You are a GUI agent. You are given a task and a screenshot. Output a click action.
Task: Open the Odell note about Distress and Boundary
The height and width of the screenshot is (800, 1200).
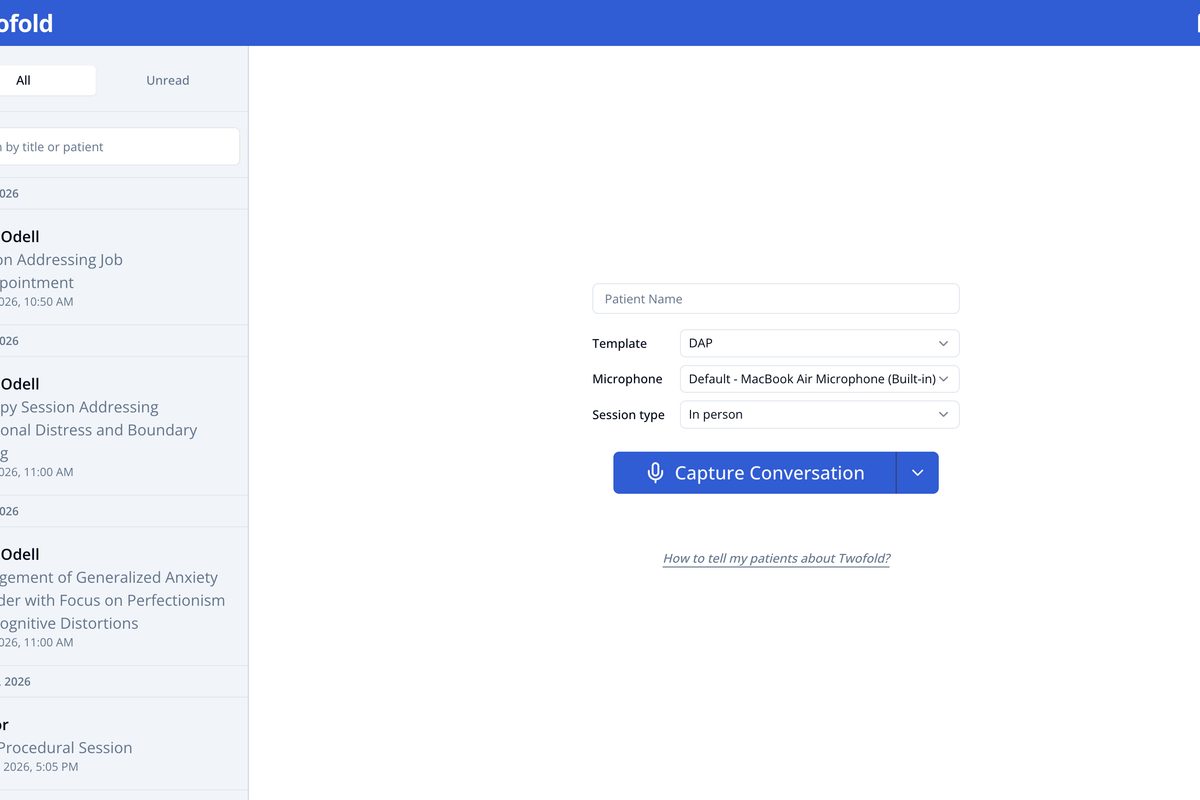(x=124, y=426)
